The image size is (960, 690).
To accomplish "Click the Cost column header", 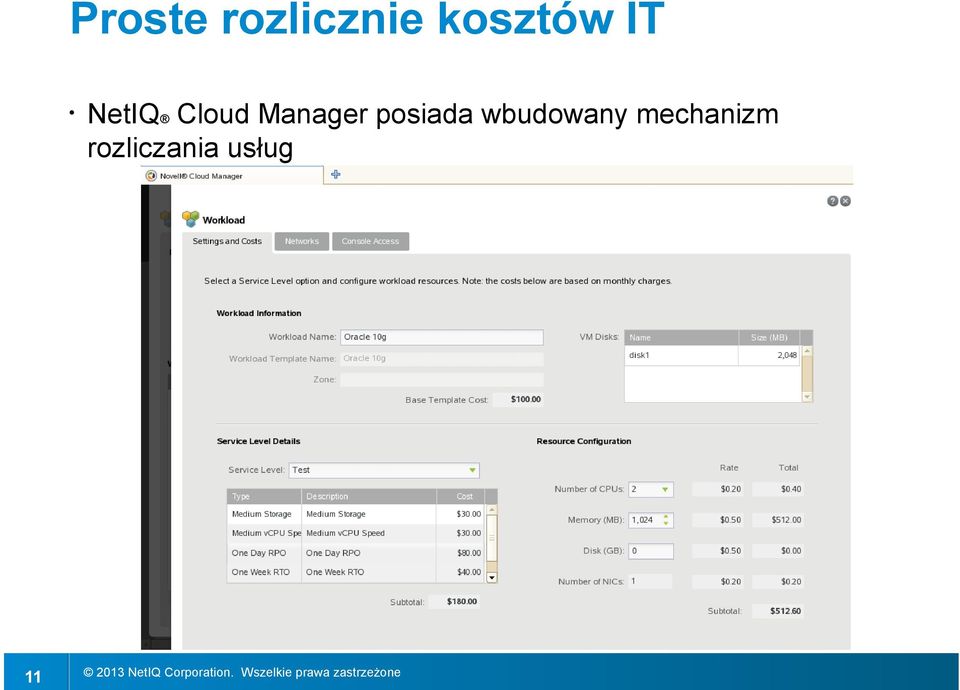I will point(460,496).
